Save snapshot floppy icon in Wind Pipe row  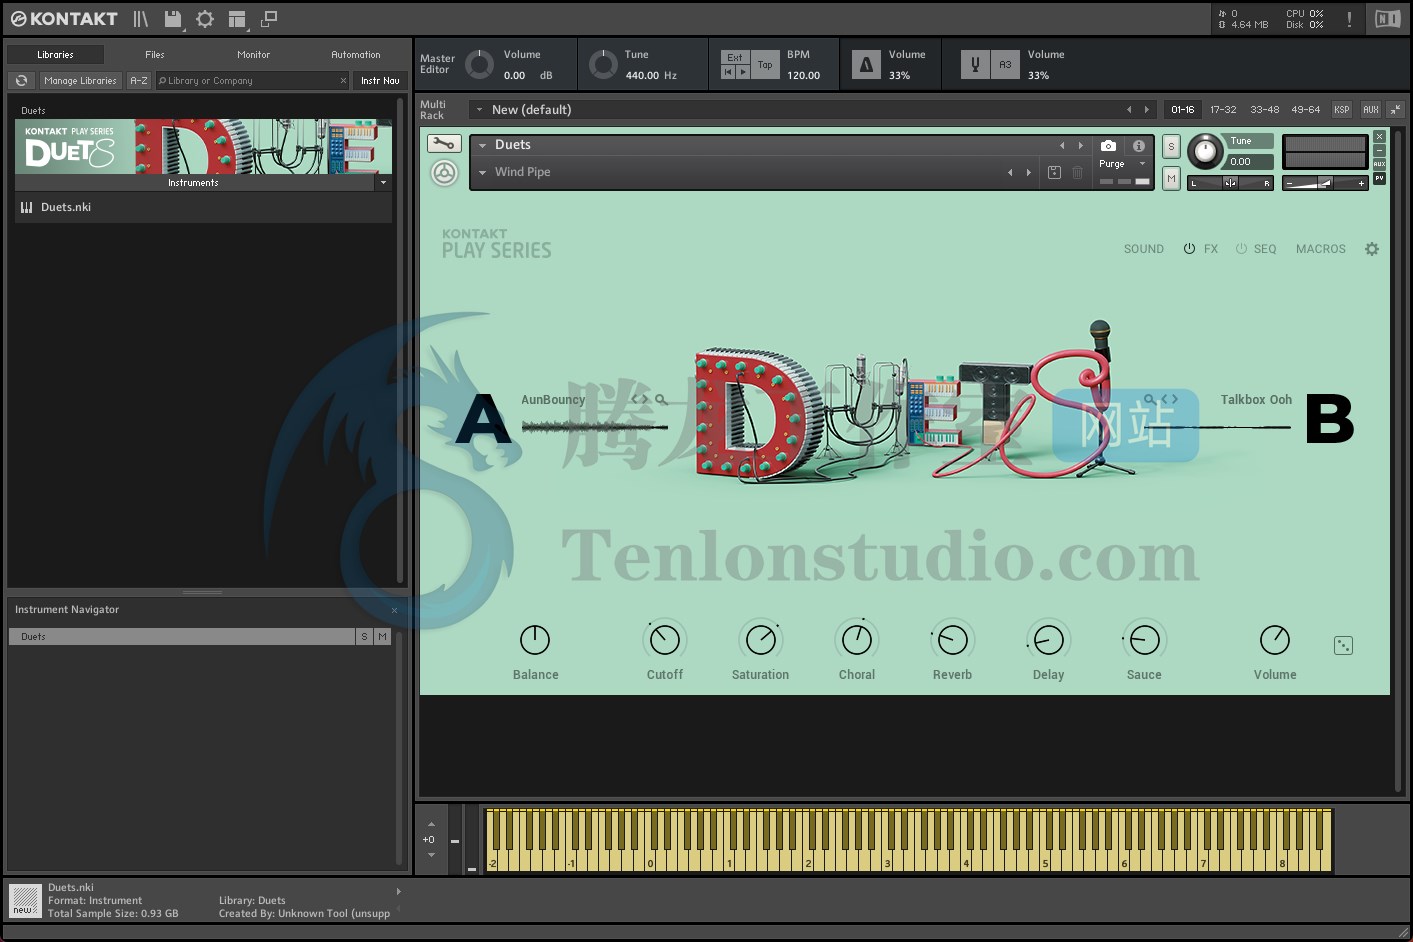point(1054,172)
